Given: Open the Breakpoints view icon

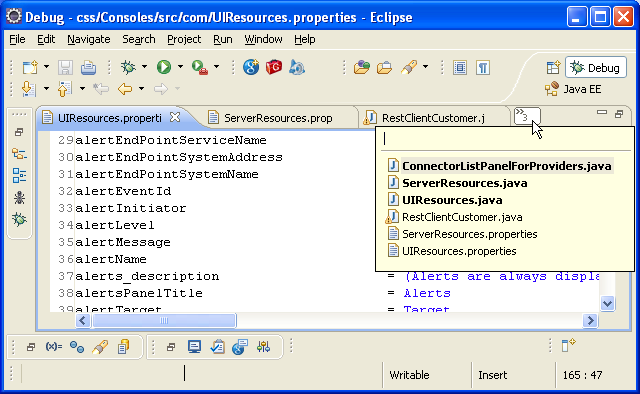Looking at the screenshot, I should [x=77, y=347].
